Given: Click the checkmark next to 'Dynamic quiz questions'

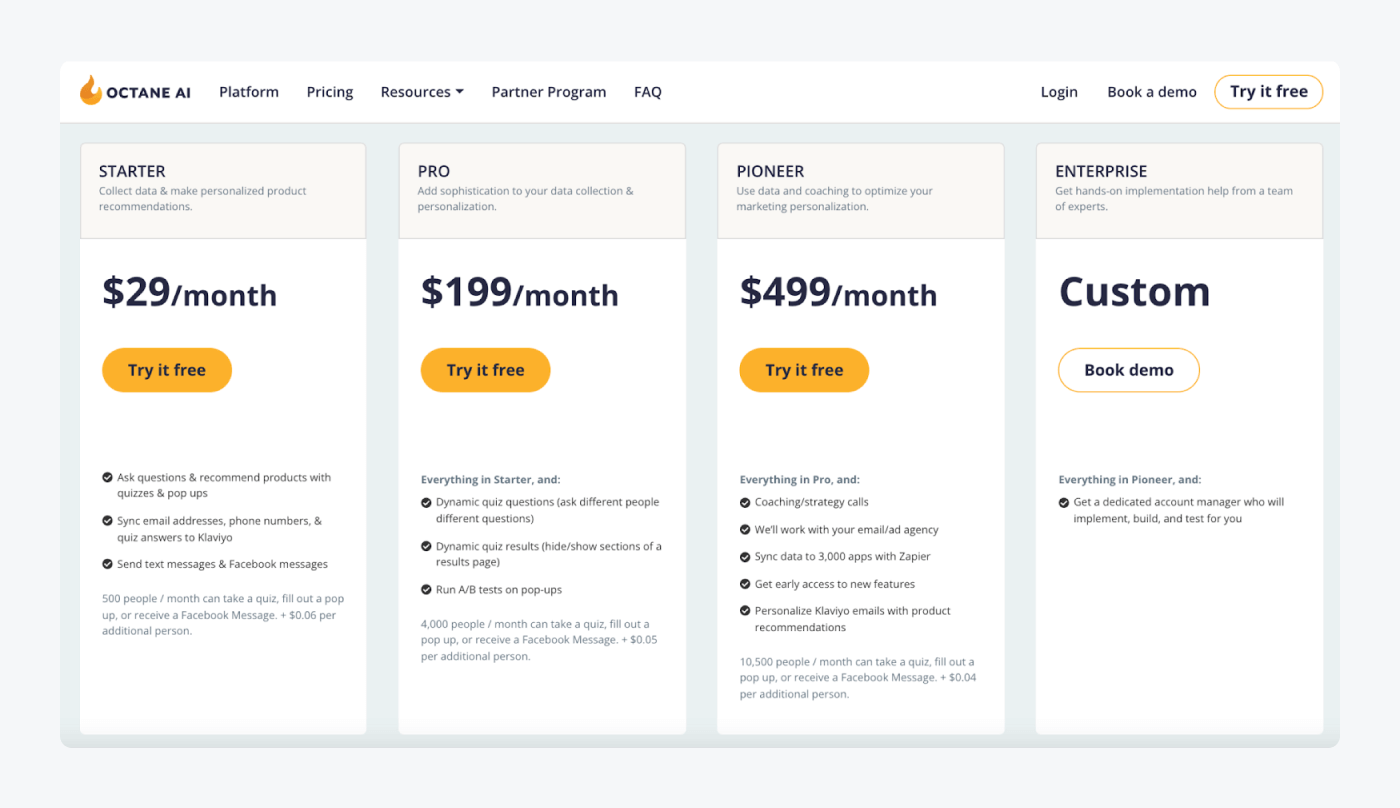Looking at the screenshot, I should (x=426, y=501).
